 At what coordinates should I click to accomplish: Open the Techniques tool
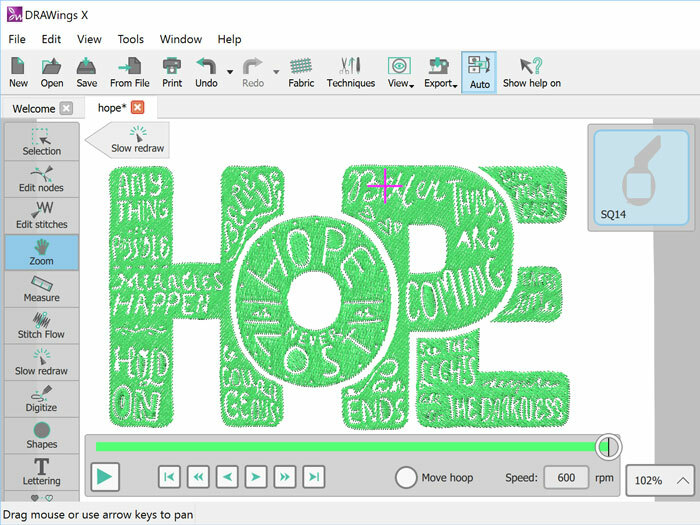pos(350,72)
